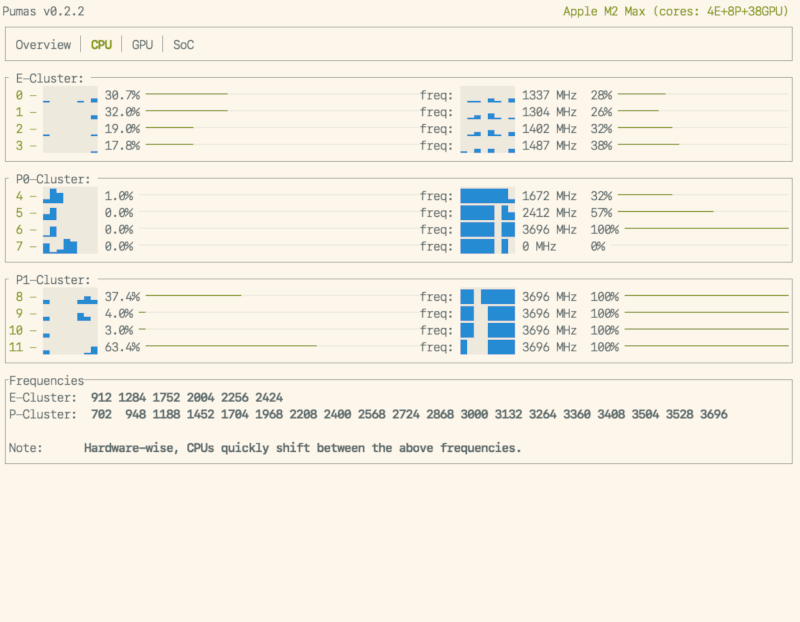The width and height of the screenshot is (800, 622).
Task: Open the GPU tab
Action: [142, 45]
